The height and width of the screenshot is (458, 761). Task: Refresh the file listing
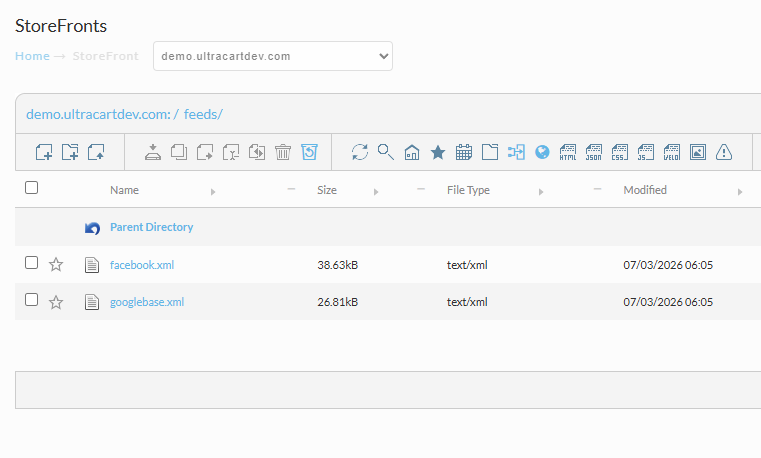(x=360, y=152)
